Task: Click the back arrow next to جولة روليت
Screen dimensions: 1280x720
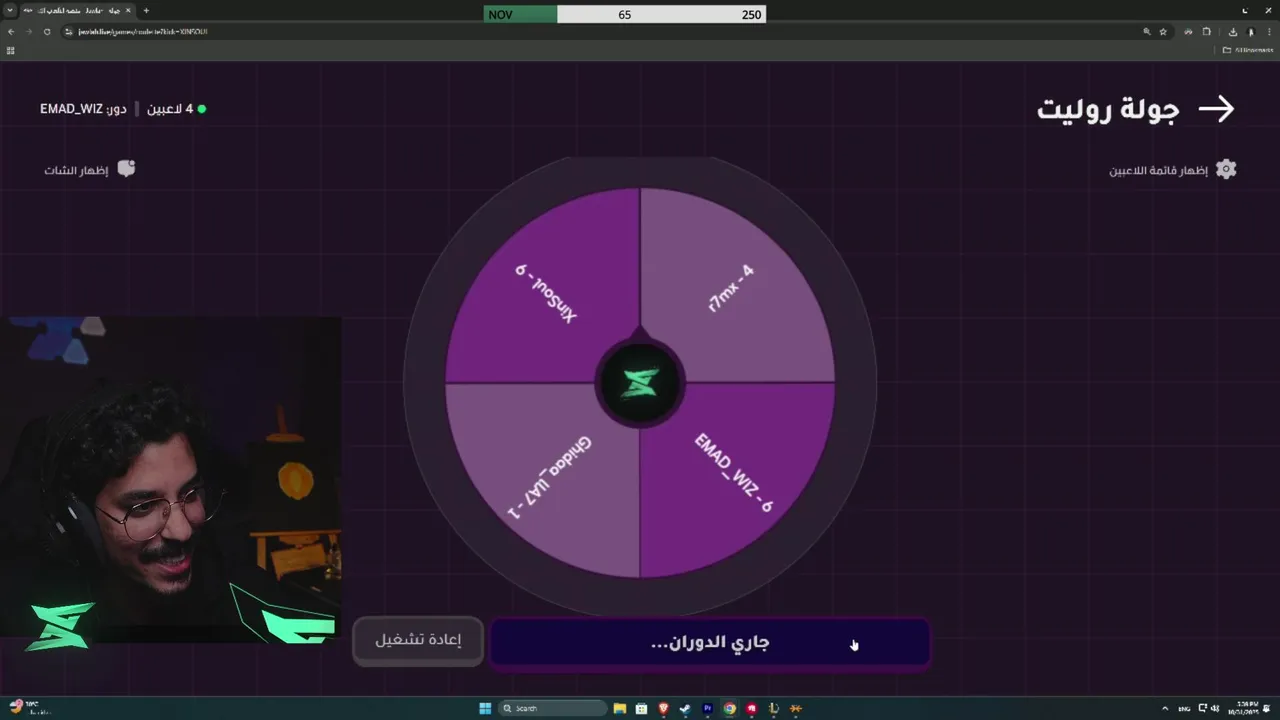Action: [x=1216, y=109]
